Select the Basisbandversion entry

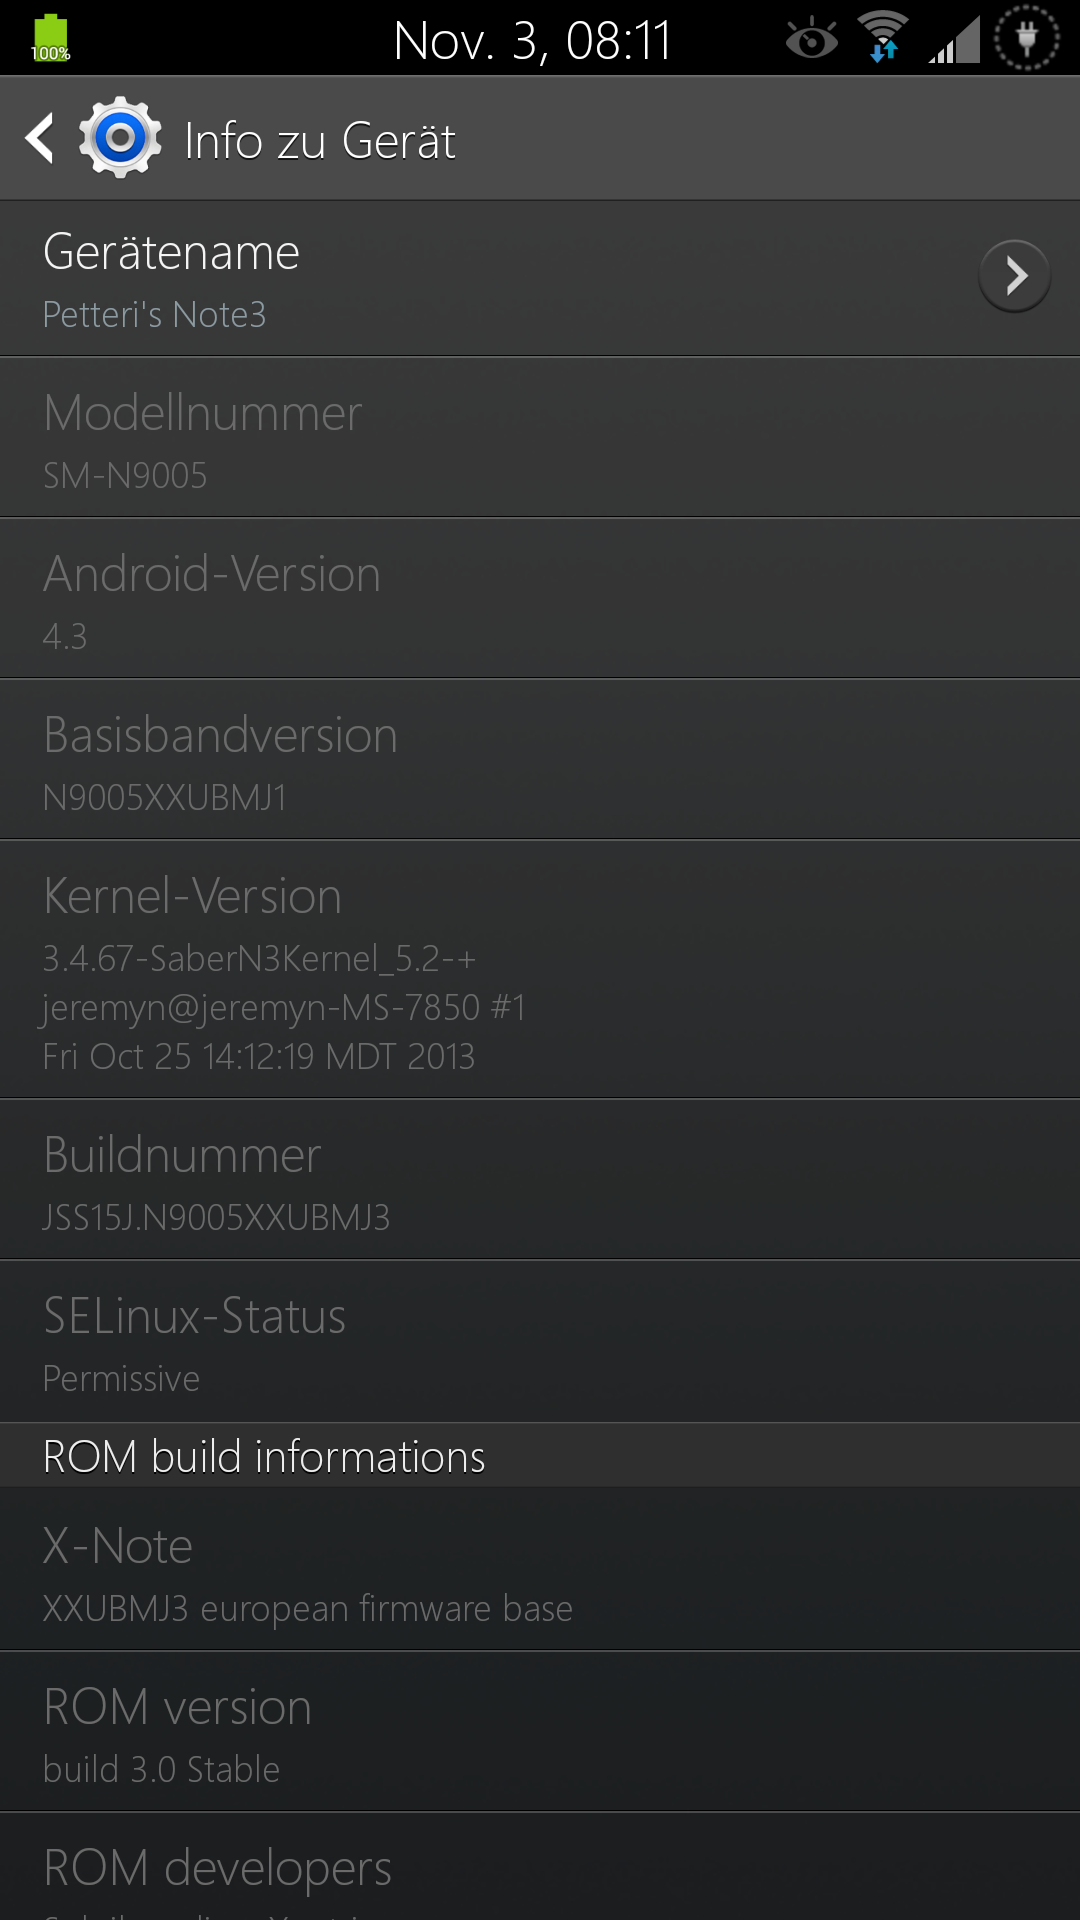pyautogui.click(x=540, y=760)
